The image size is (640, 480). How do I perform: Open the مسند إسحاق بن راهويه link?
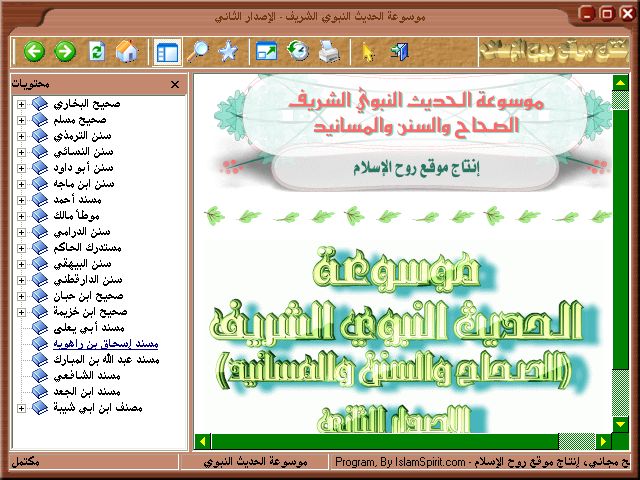point(106,344)
